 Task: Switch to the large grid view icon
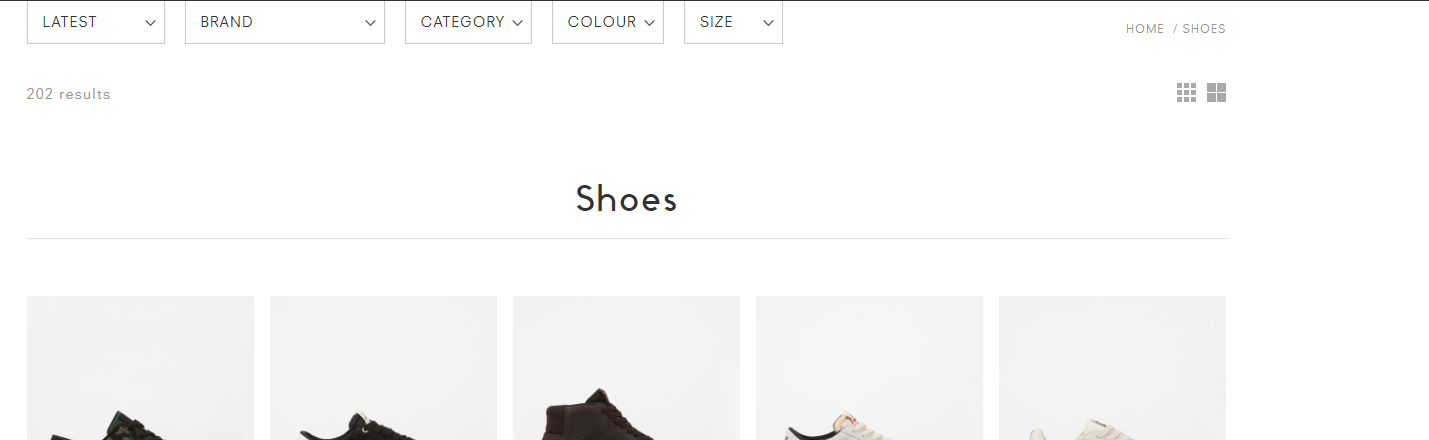click(x=1216, y=93)
